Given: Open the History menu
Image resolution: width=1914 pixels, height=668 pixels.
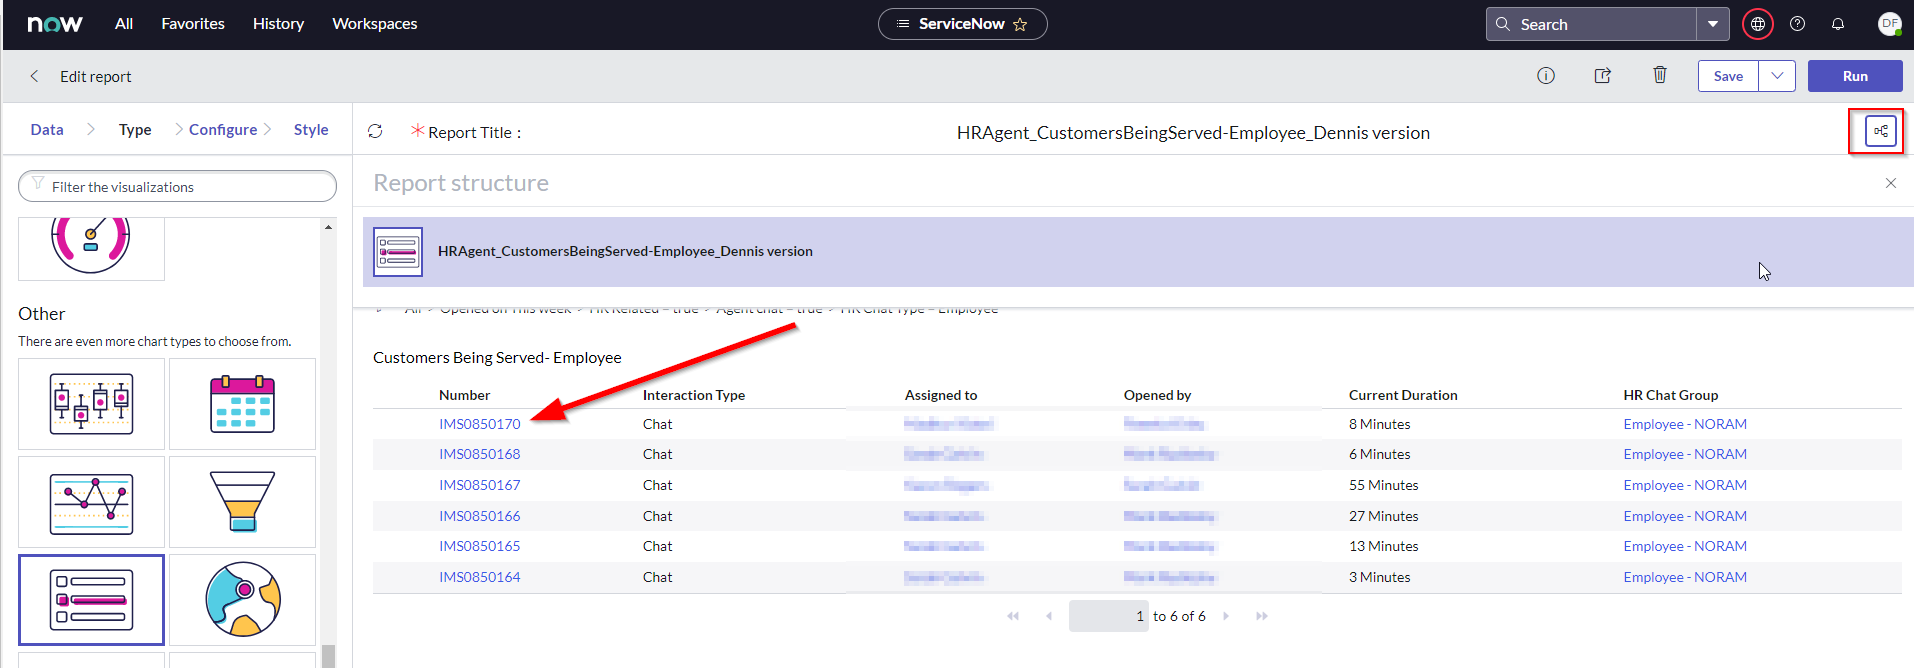Looking at the screenshot, I should click(278, 24).
